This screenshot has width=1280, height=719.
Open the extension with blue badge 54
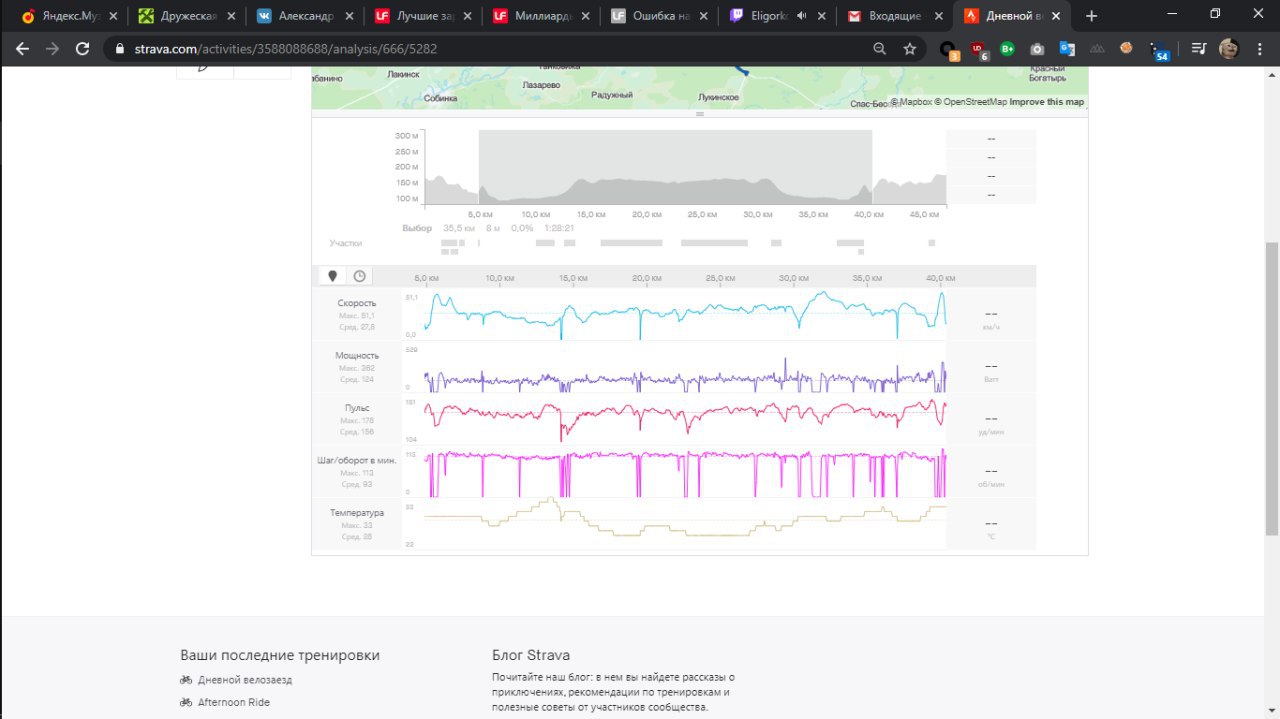pyautogui.click(x=1158, y=50)
